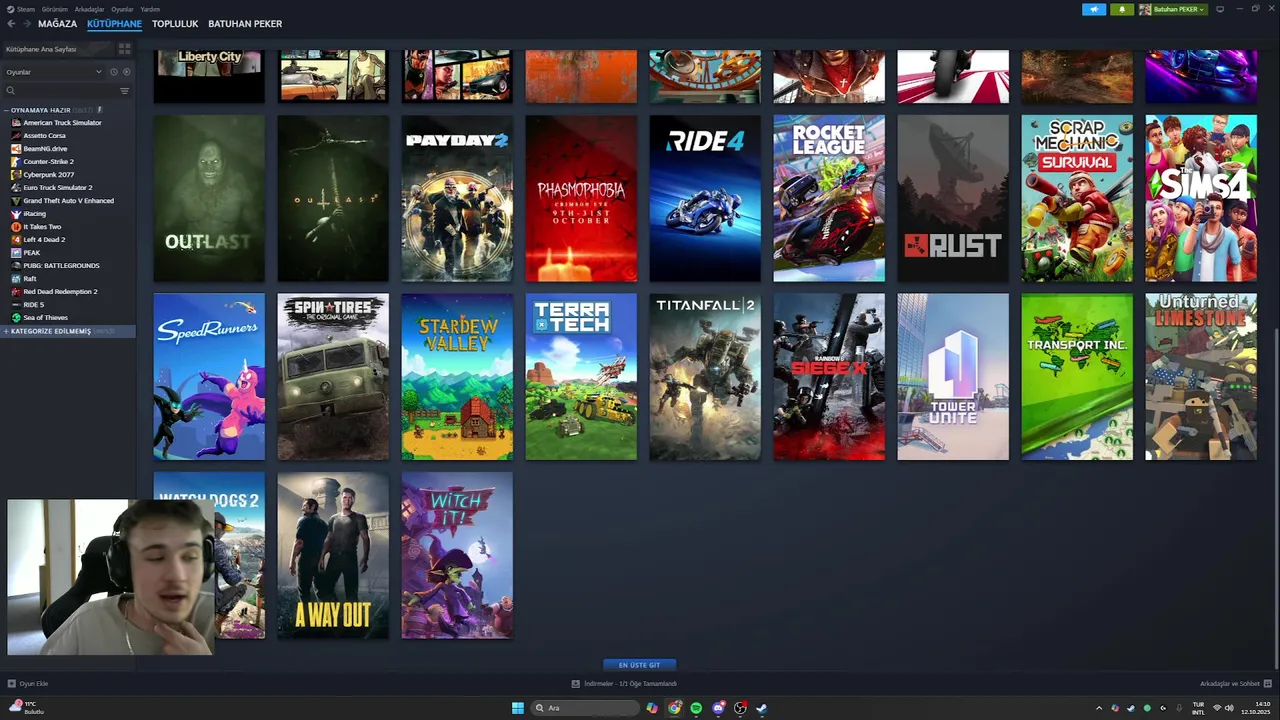The width and height of the screenshot is (1280, 720).
Task: Open the Batuhan PEKER account dropdown
Action: [x=1173, y=9]
